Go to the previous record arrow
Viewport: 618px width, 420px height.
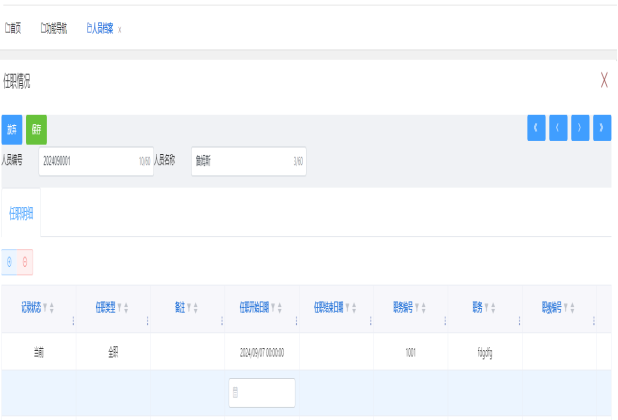coord(558,128)
